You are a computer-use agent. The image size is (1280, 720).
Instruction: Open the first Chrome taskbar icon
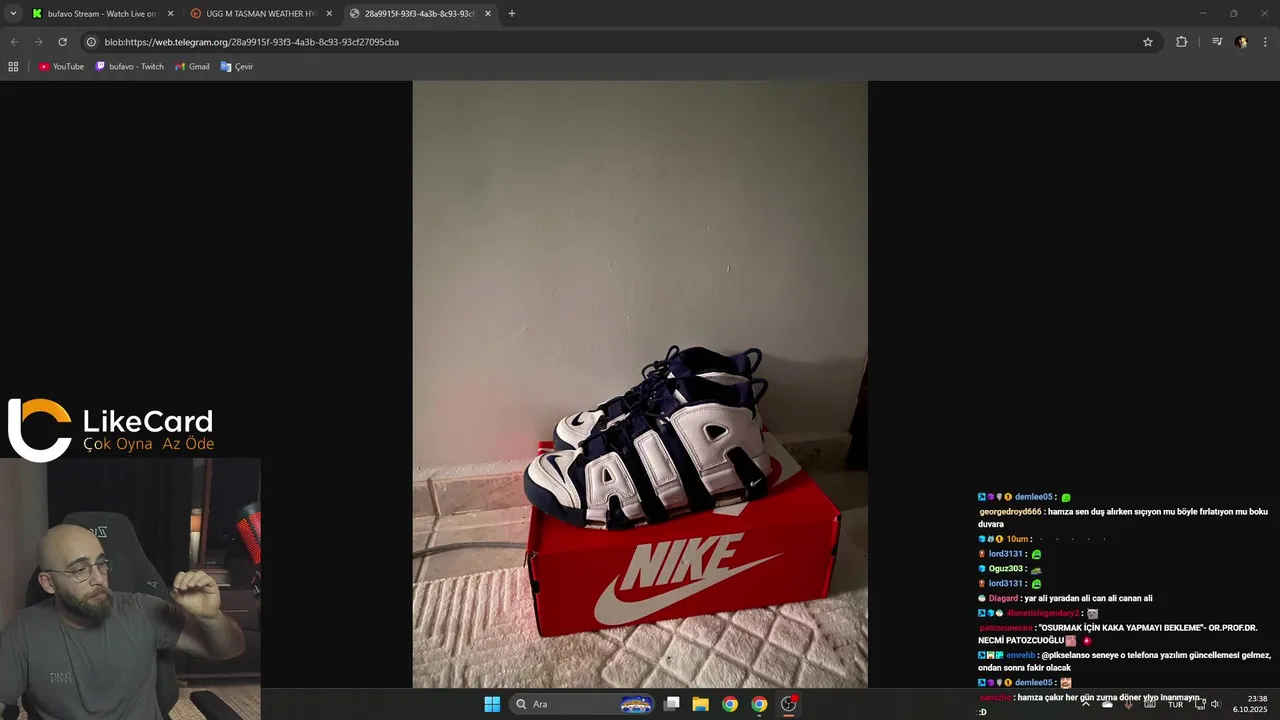tap(730, 704)
